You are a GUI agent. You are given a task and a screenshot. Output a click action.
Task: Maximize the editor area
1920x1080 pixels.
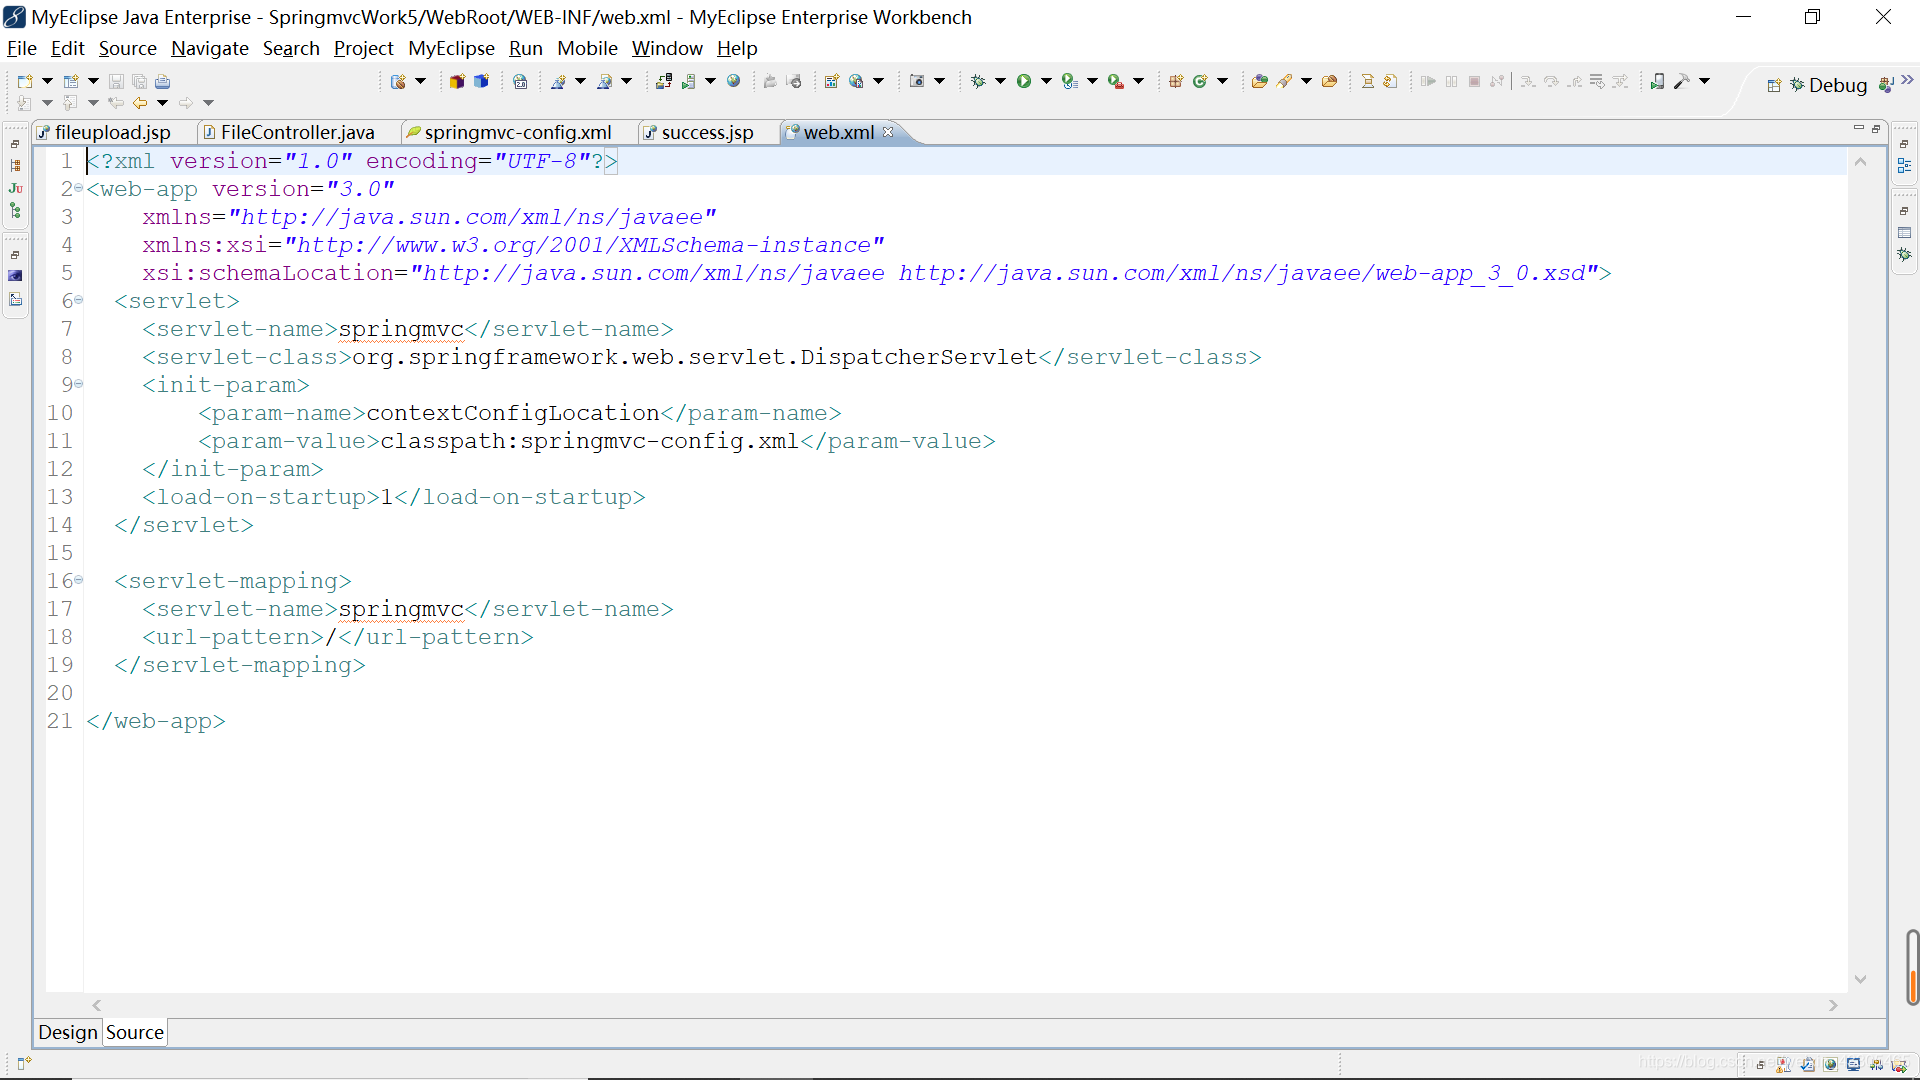pyautogui.click(x=1876, y=129)
